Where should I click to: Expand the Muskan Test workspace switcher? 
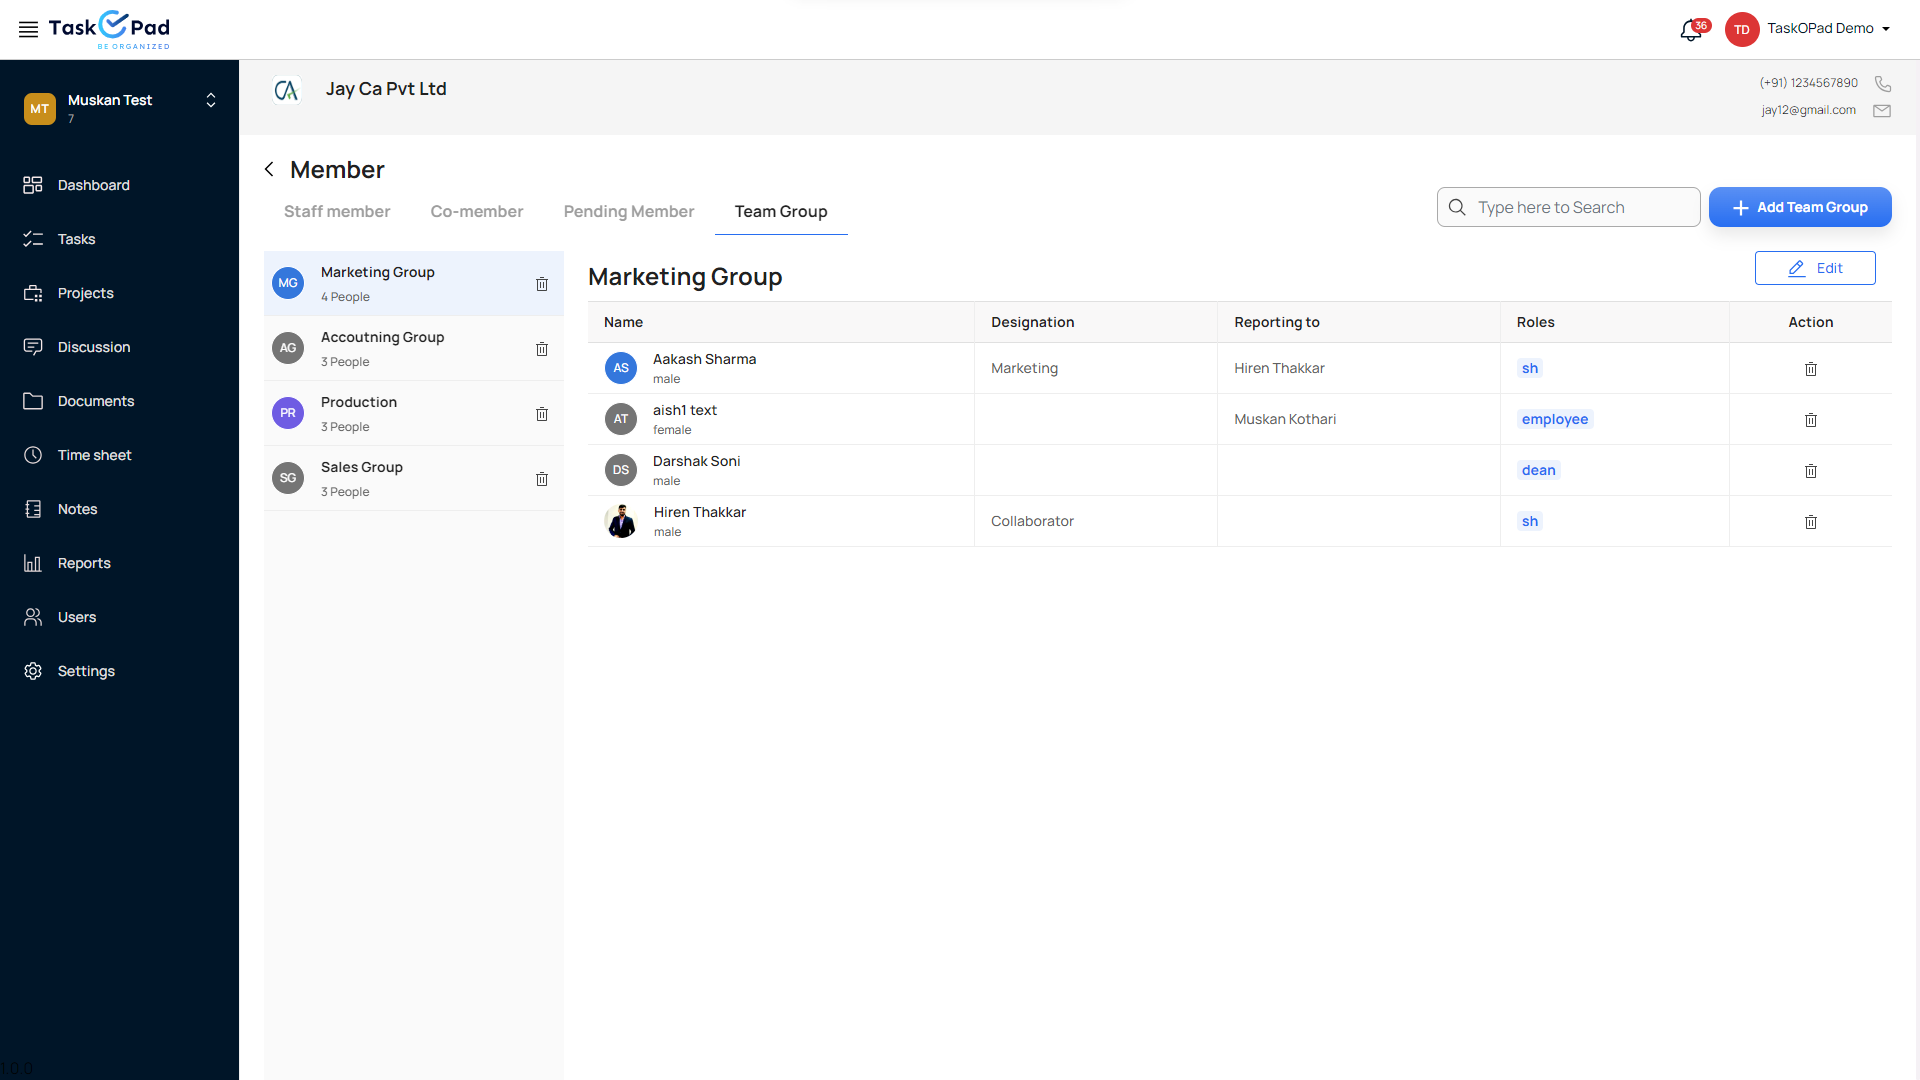[x=211, y=100]
